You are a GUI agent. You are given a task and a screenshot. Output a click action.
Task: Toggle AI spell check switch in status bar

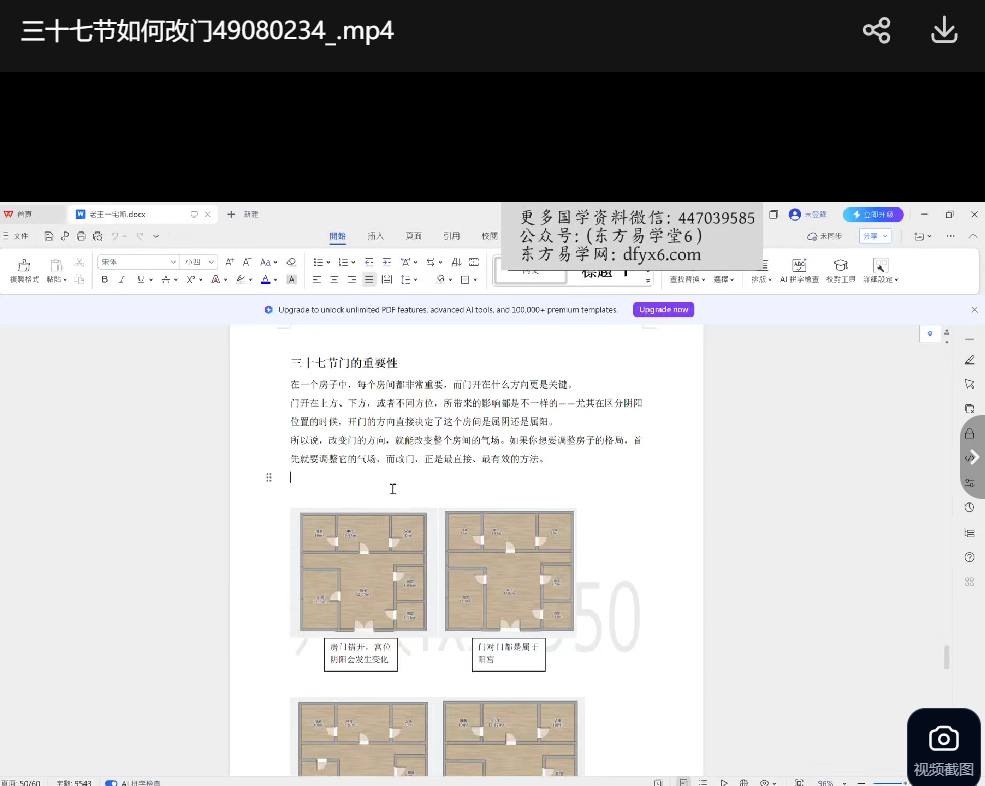tap(111, 782)
